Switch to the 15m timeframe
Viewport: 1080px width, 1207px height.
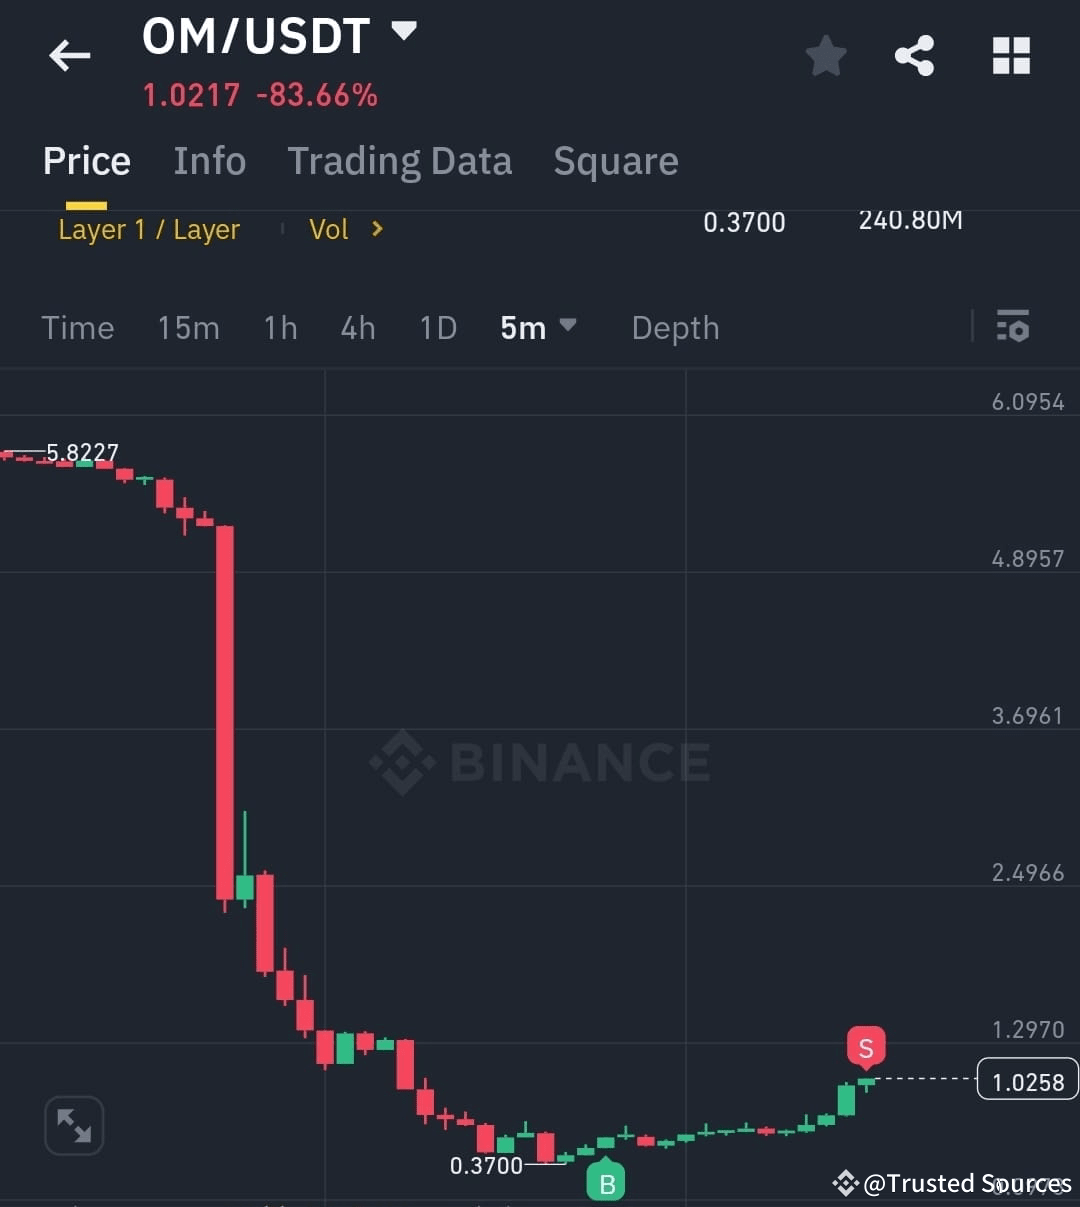pyautogui.click(x=188, y=327)
